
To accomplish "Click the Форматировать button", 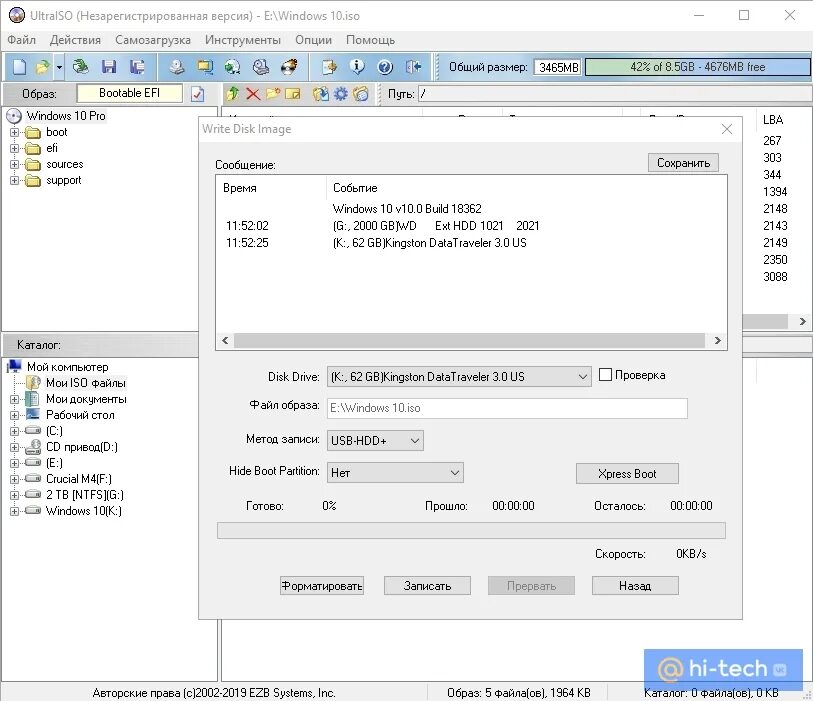I will click(x=321, y=586).
